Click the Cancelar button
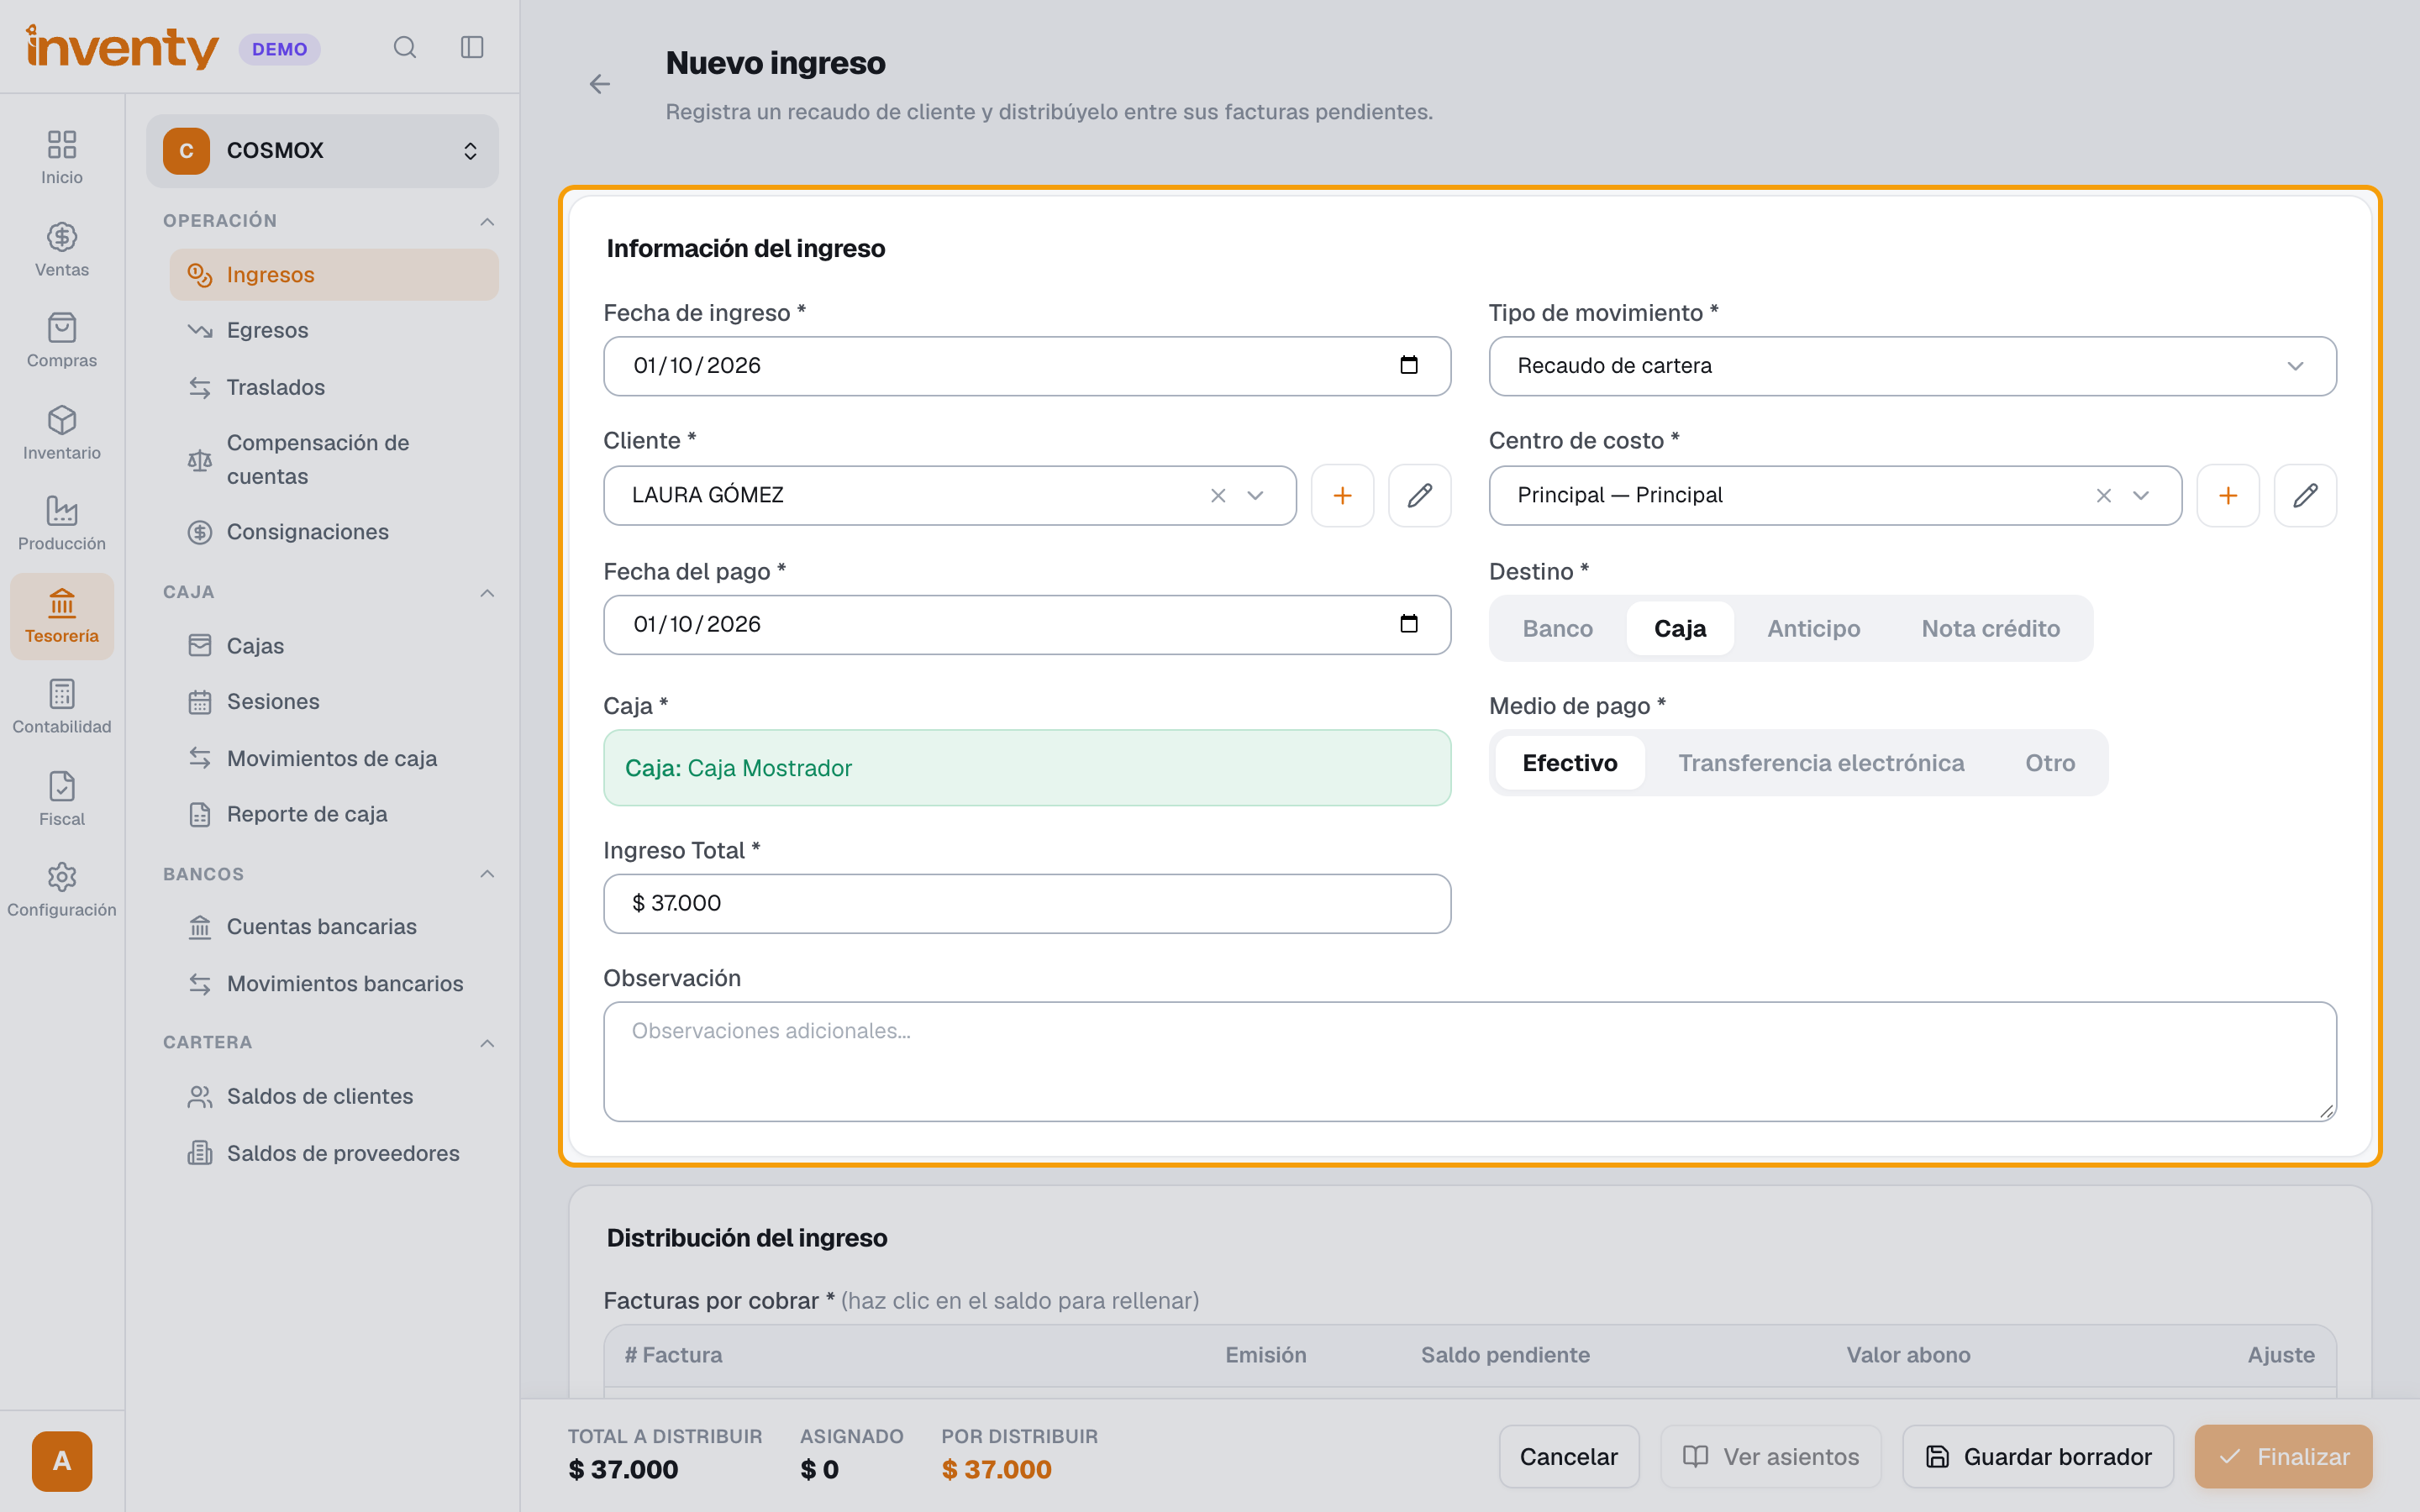Screen dimensions: 2420x1512 (1568, 1457)
